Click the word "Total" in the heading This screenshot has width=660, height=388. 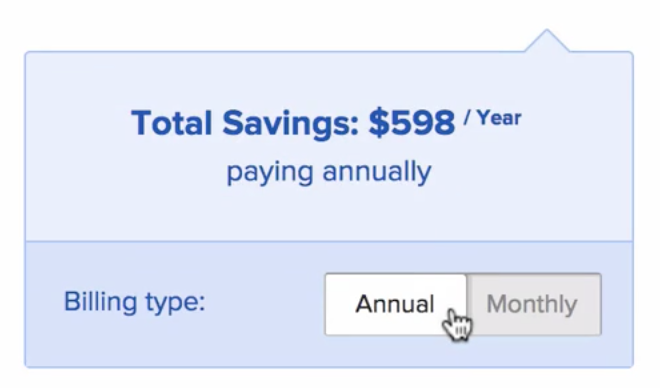pyautogui.click(x=171, y=123)
